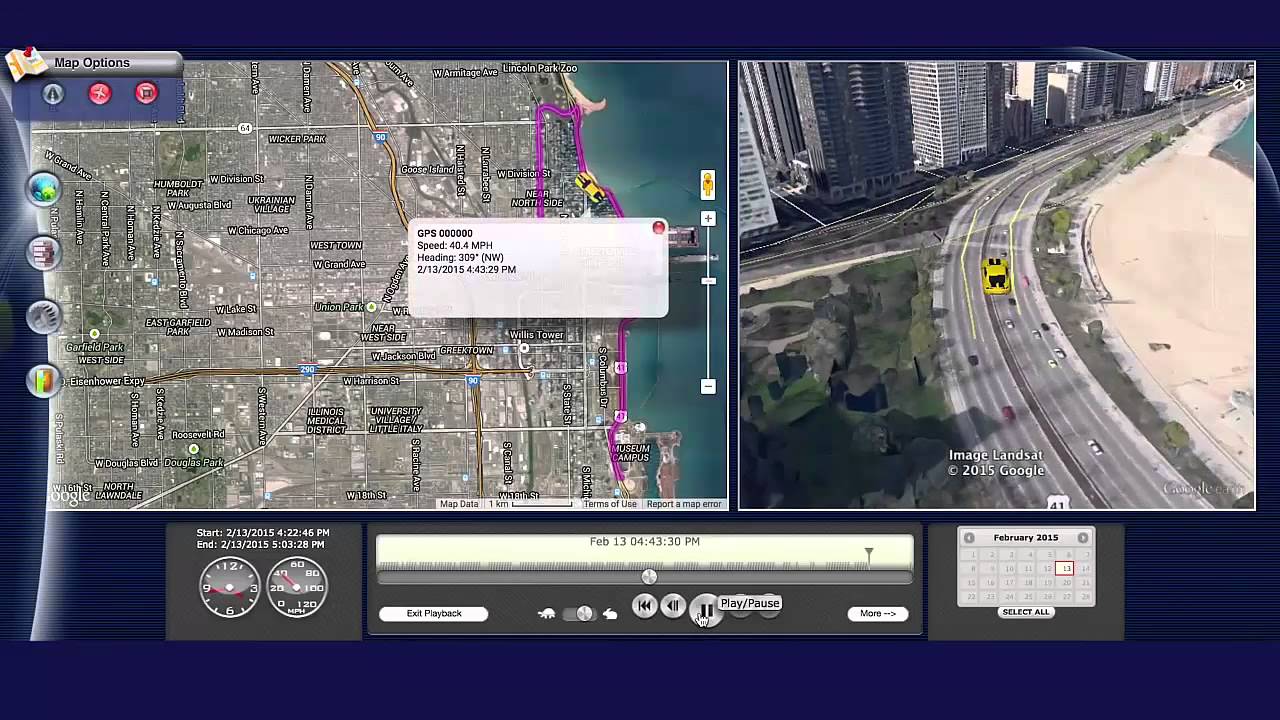Viewport: 1280px width, 720px height.
Task: Go to previous month in calendar
Action: point(969,538)
